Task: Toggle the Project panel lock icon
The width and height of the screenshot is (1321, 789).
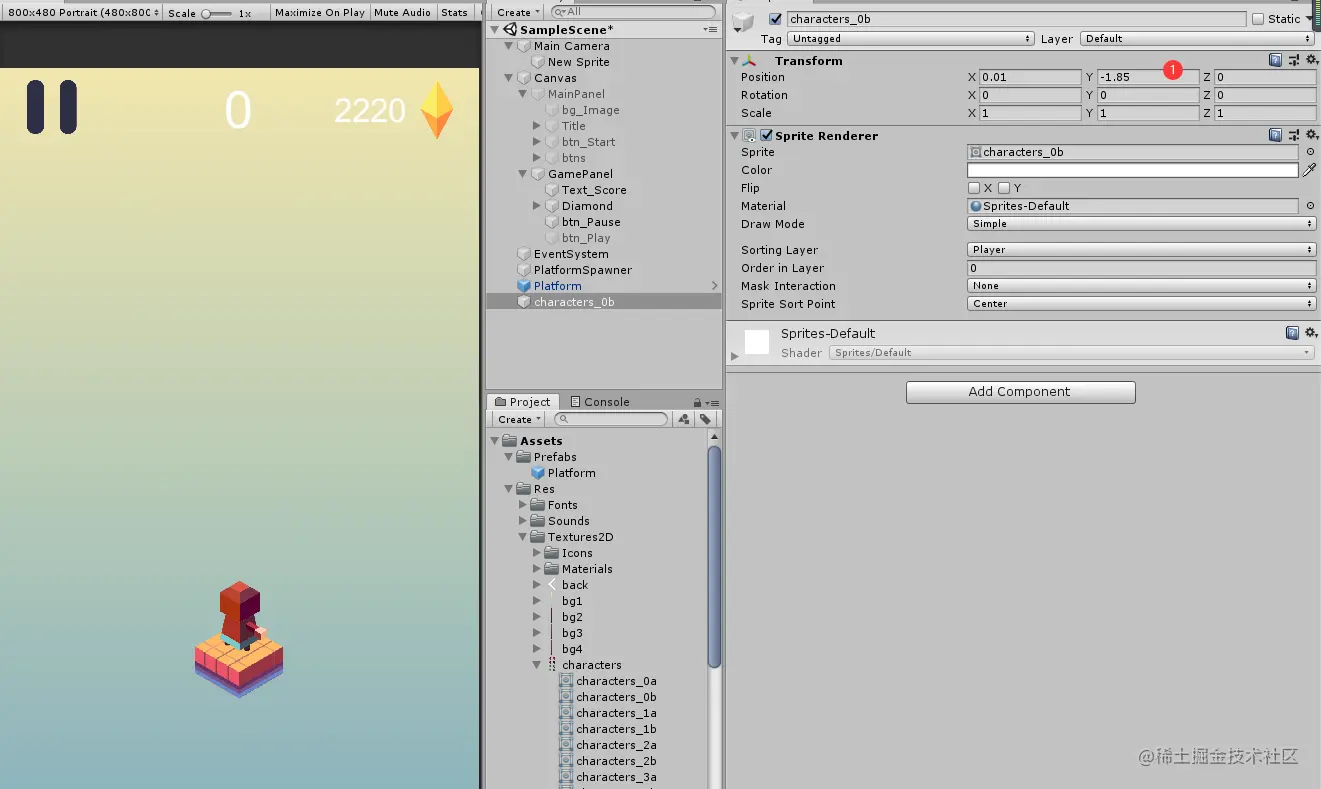Action: tap(697, 402)
